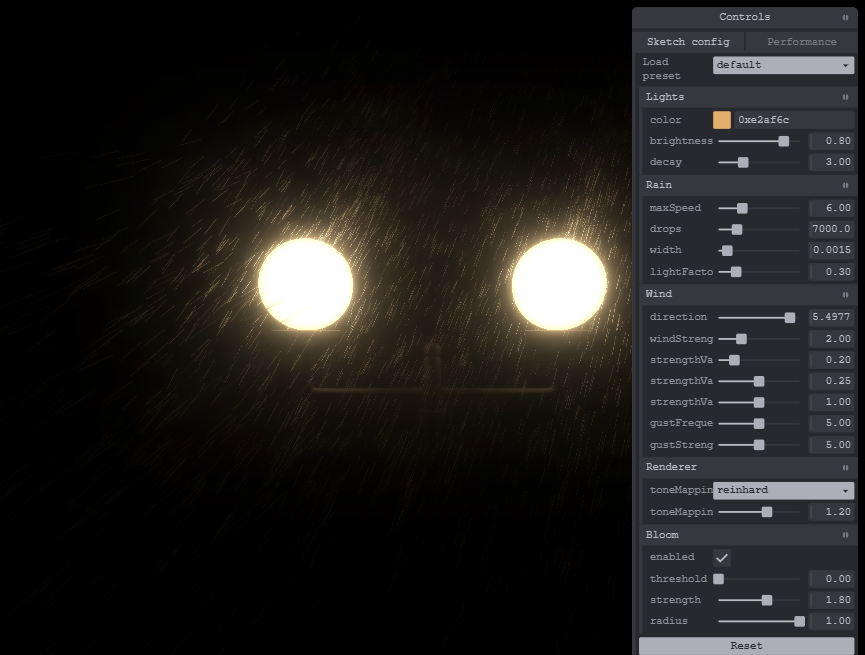The image size is (865, 655).
Task: Collapse the Rain folder icon
Action: click(x=845, y=185)
